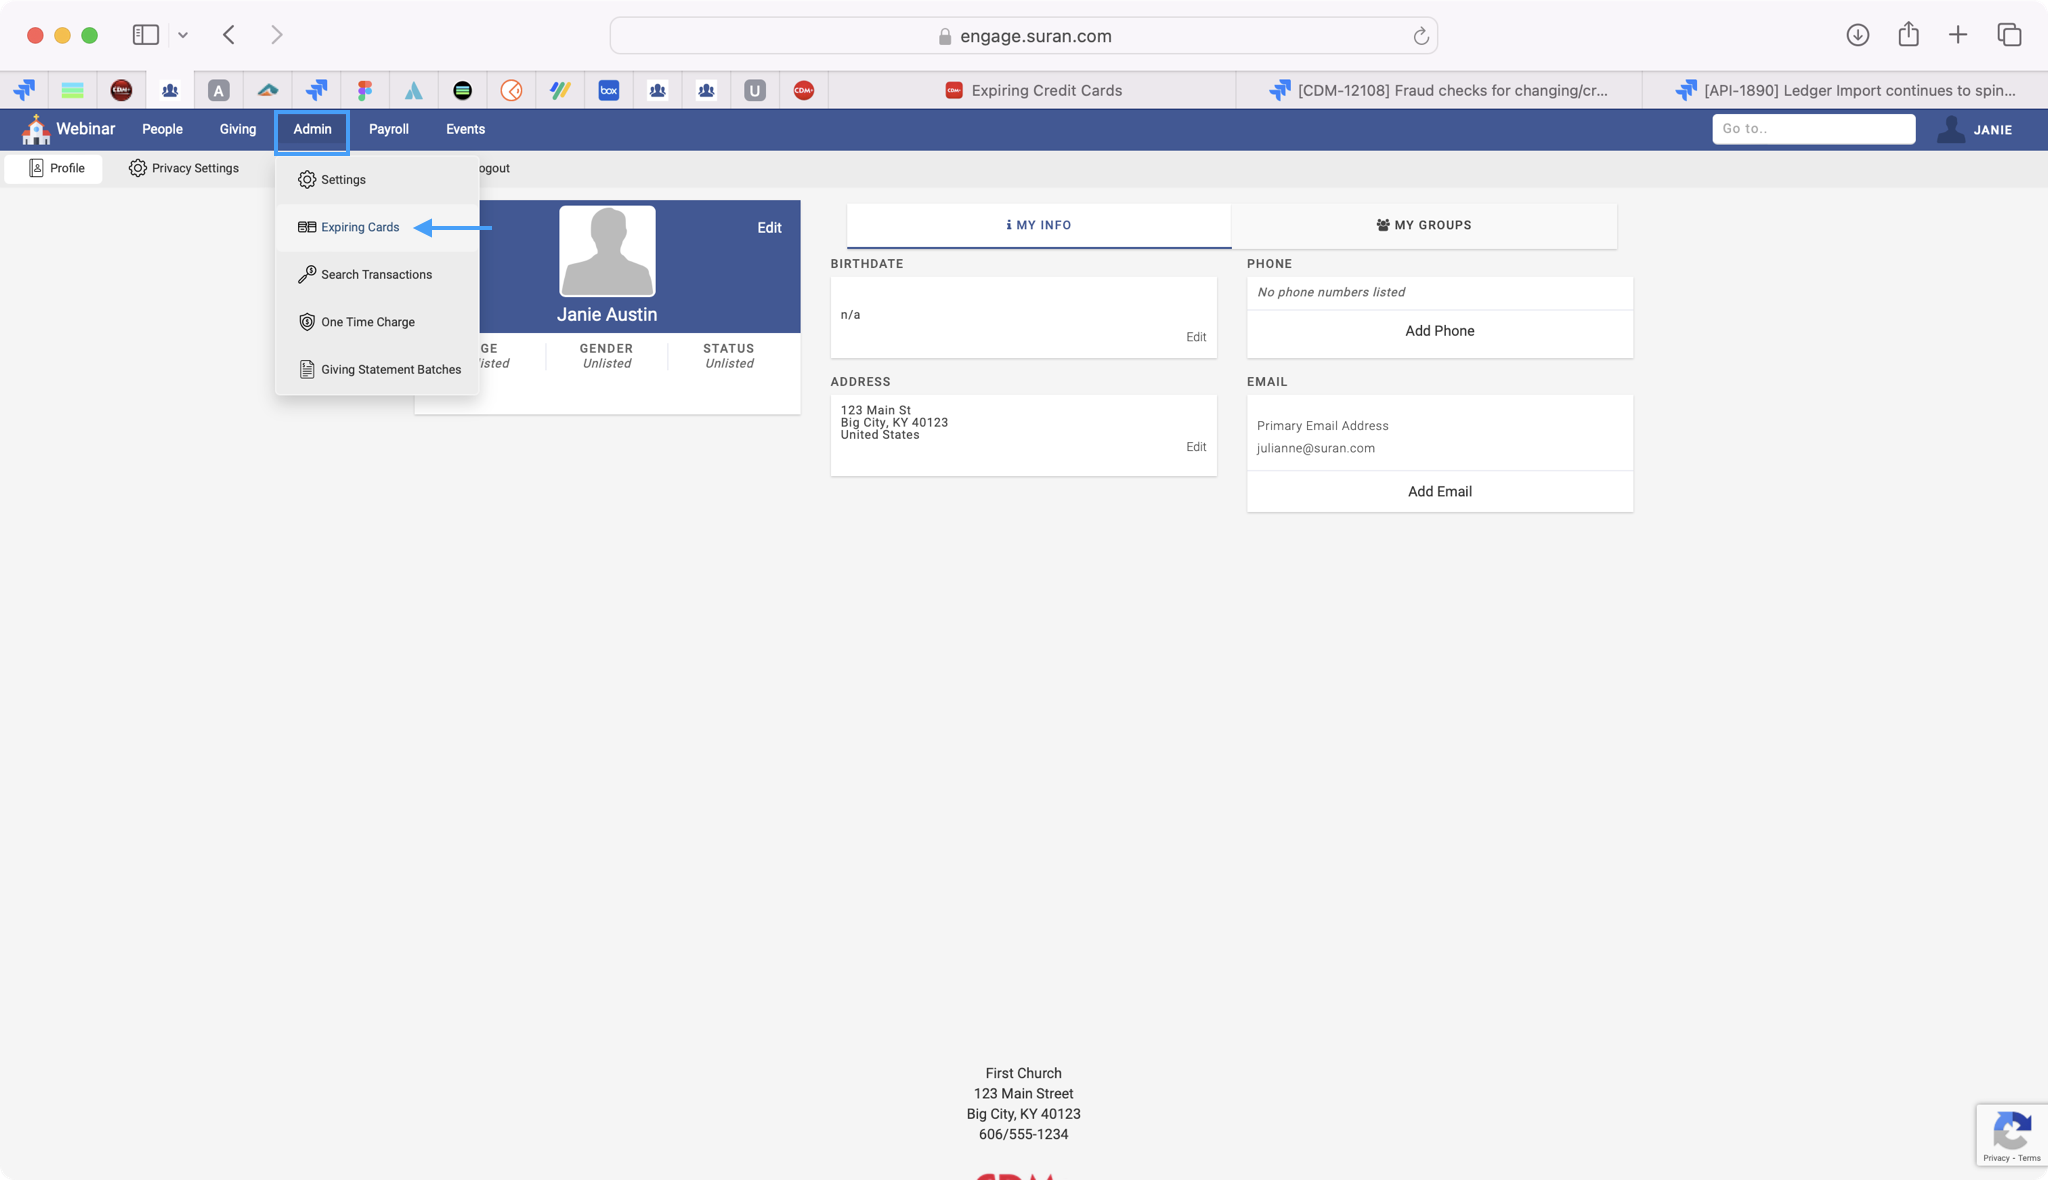Click the Settings gear icon in Admin menu

point(307,180)
